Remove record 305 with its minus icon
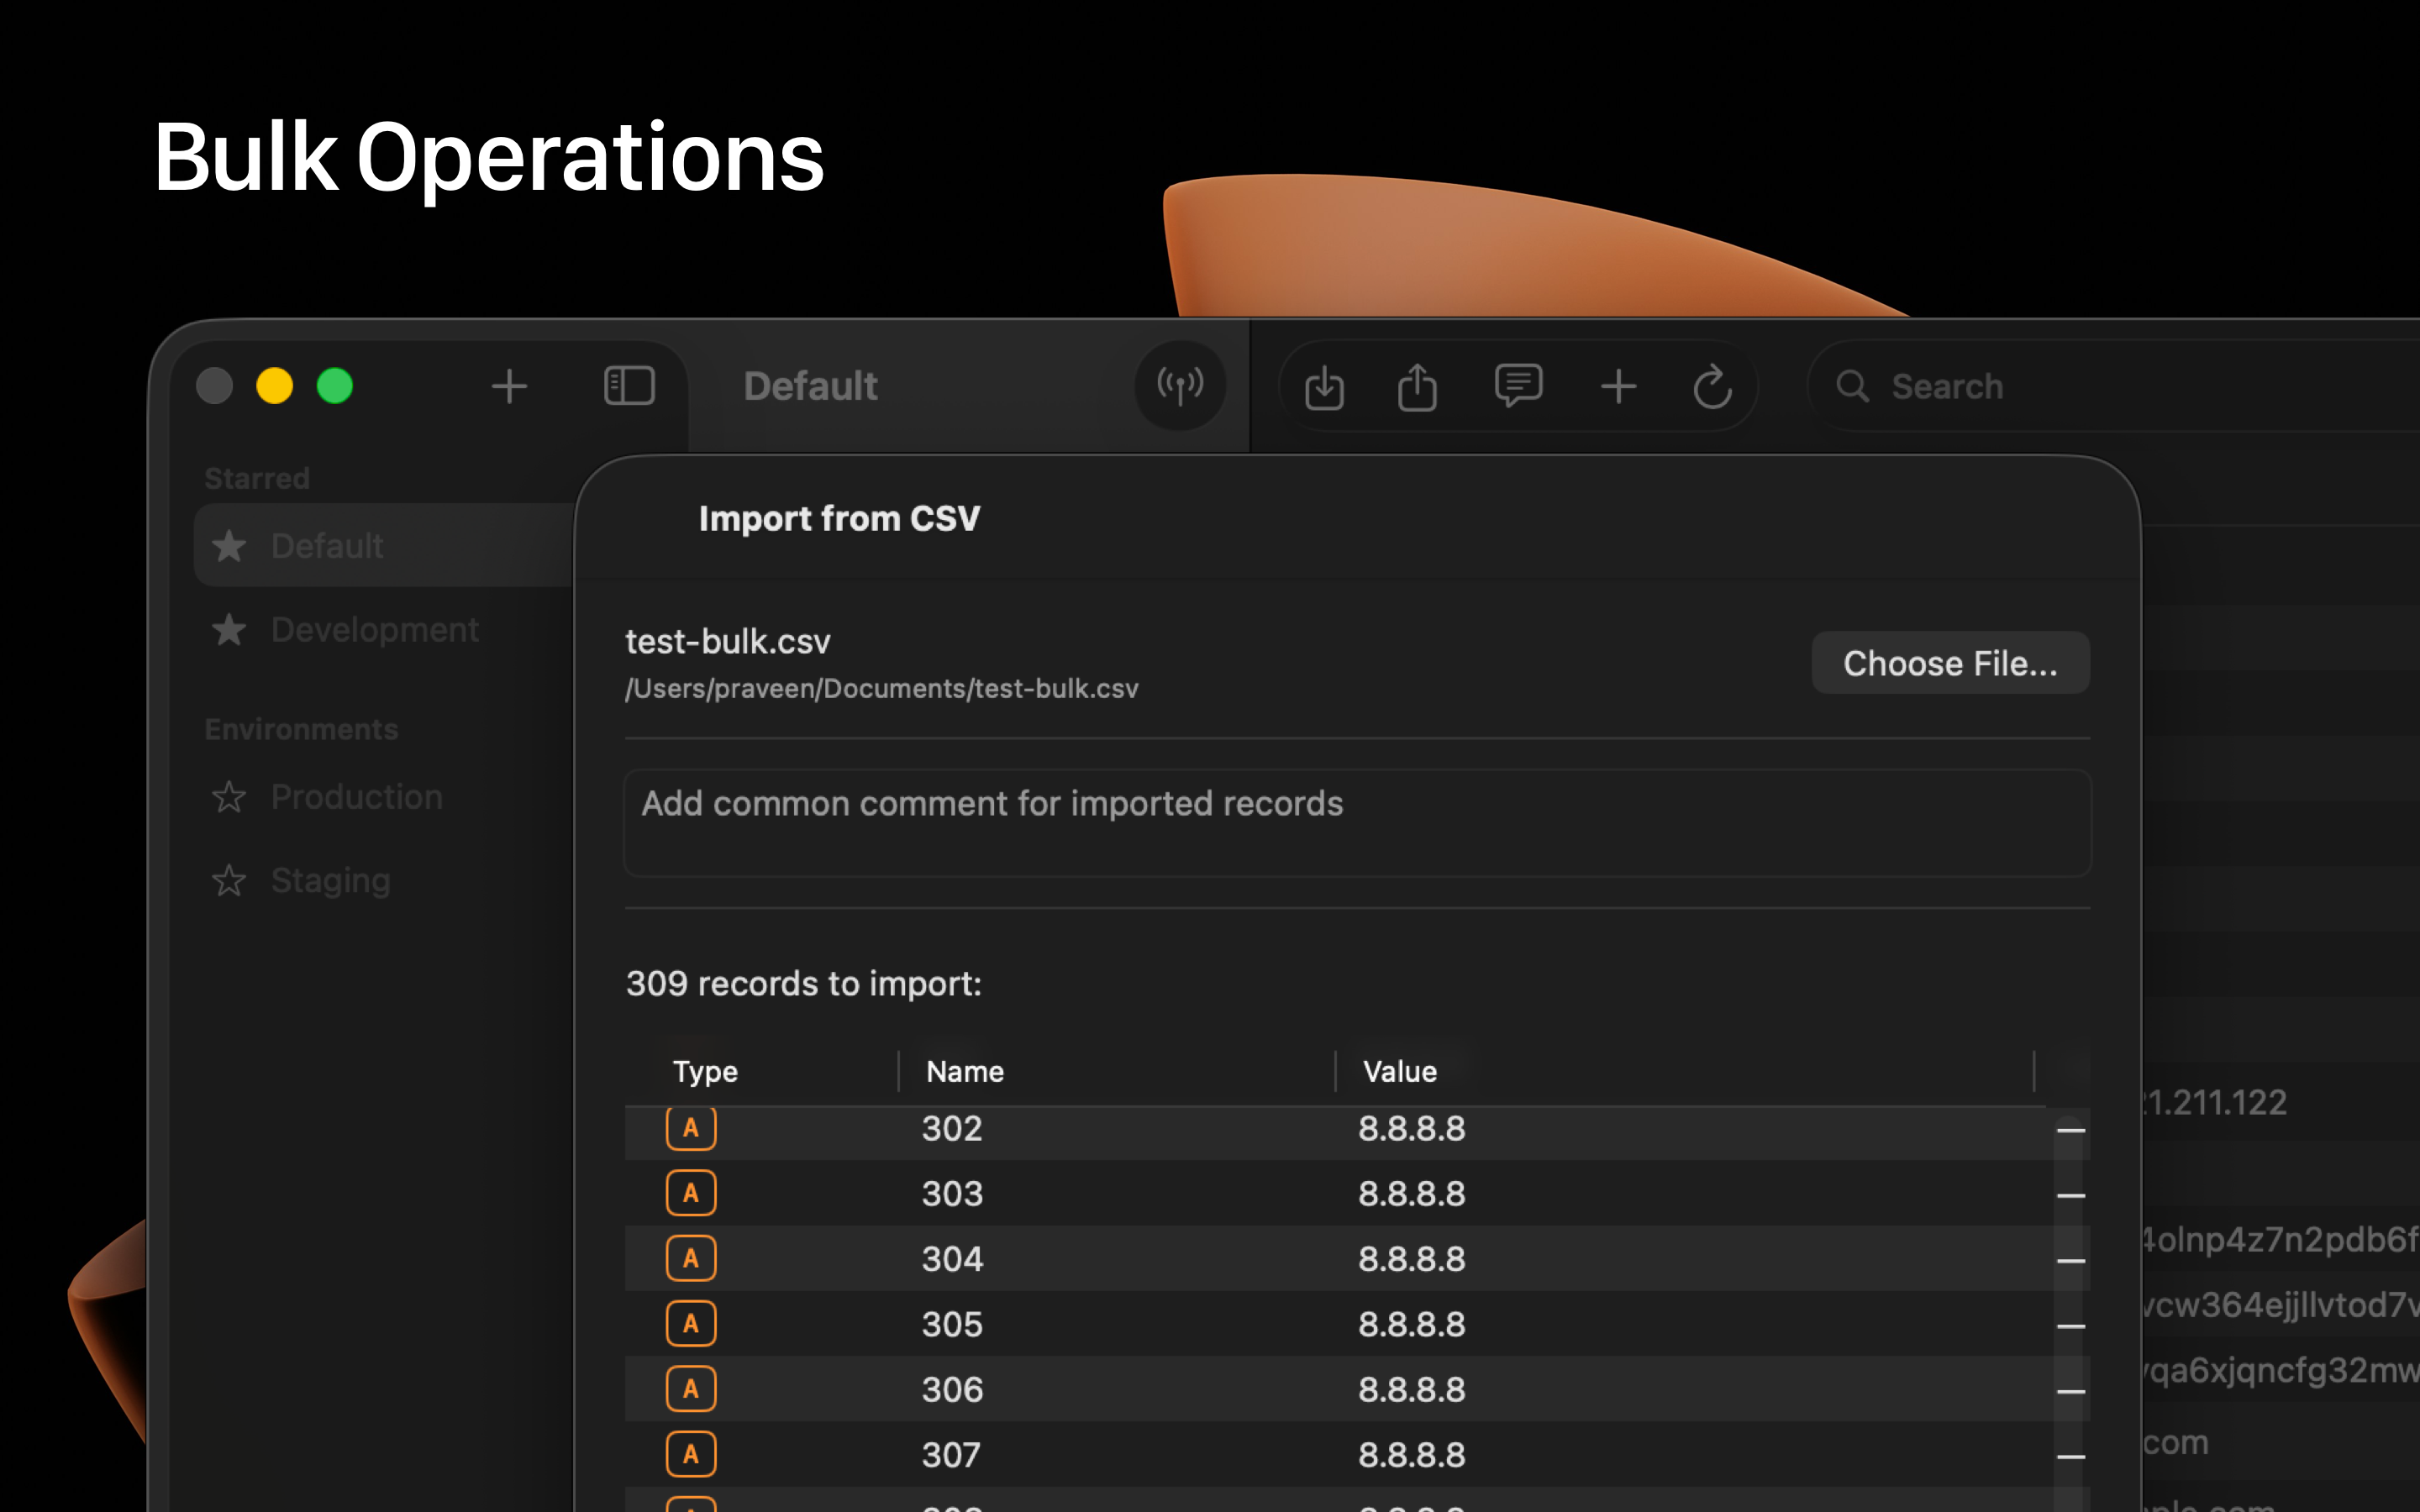The height and width of the screenshot is (1512, 2420). (x=2070, y=1326)
